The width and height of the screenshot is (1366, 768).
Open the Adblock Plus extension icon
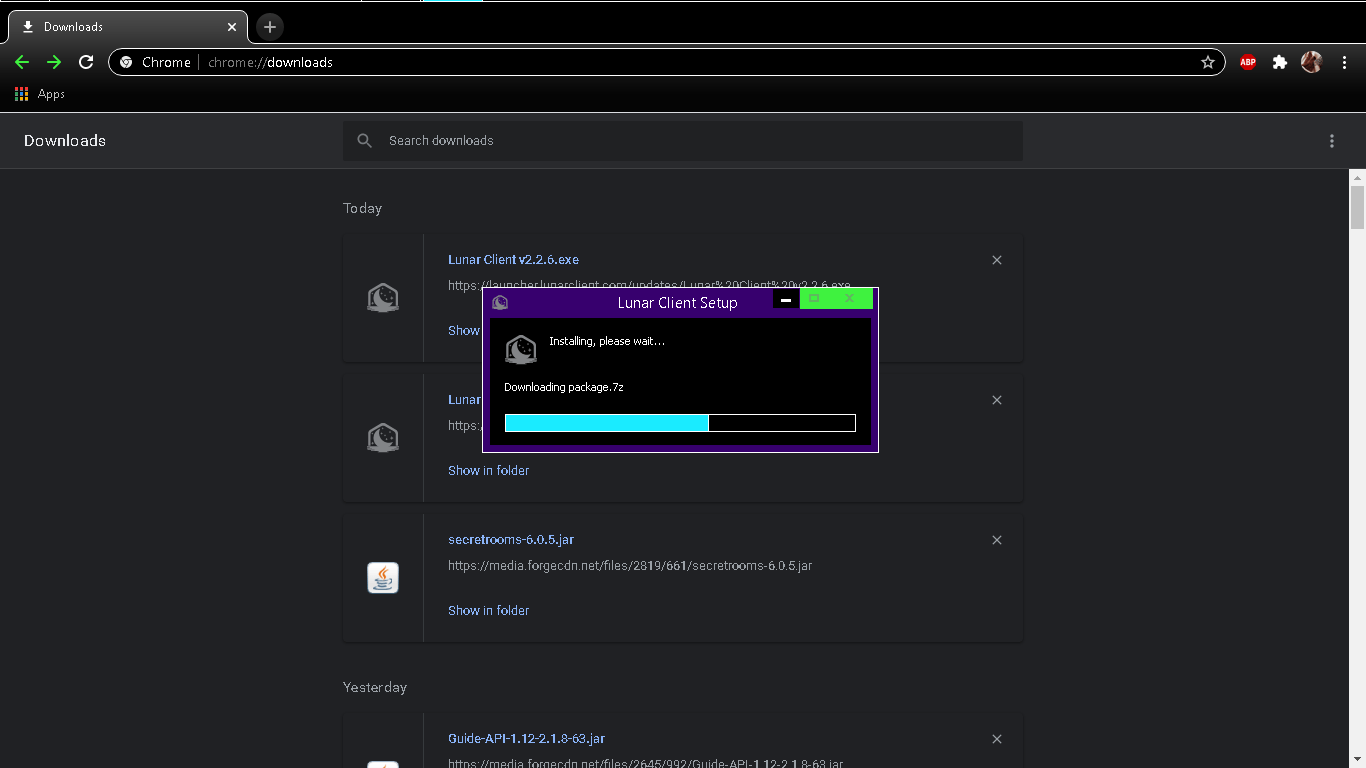[1247, 62]
